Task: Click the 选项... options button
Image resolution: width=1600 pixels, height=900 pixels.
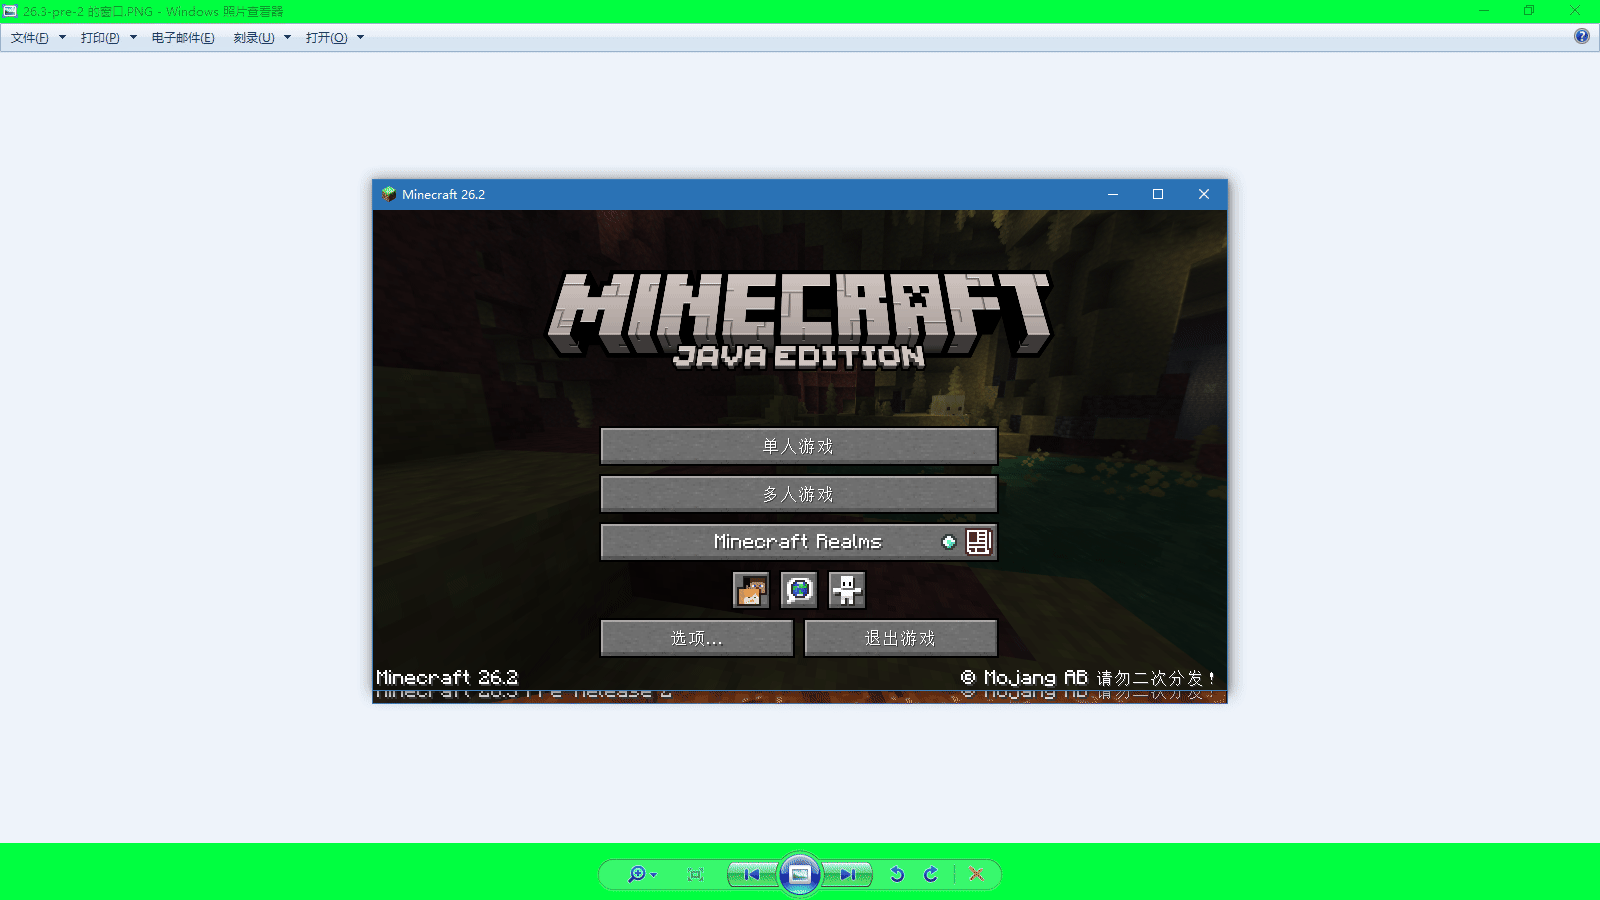Action: [697, 638]
